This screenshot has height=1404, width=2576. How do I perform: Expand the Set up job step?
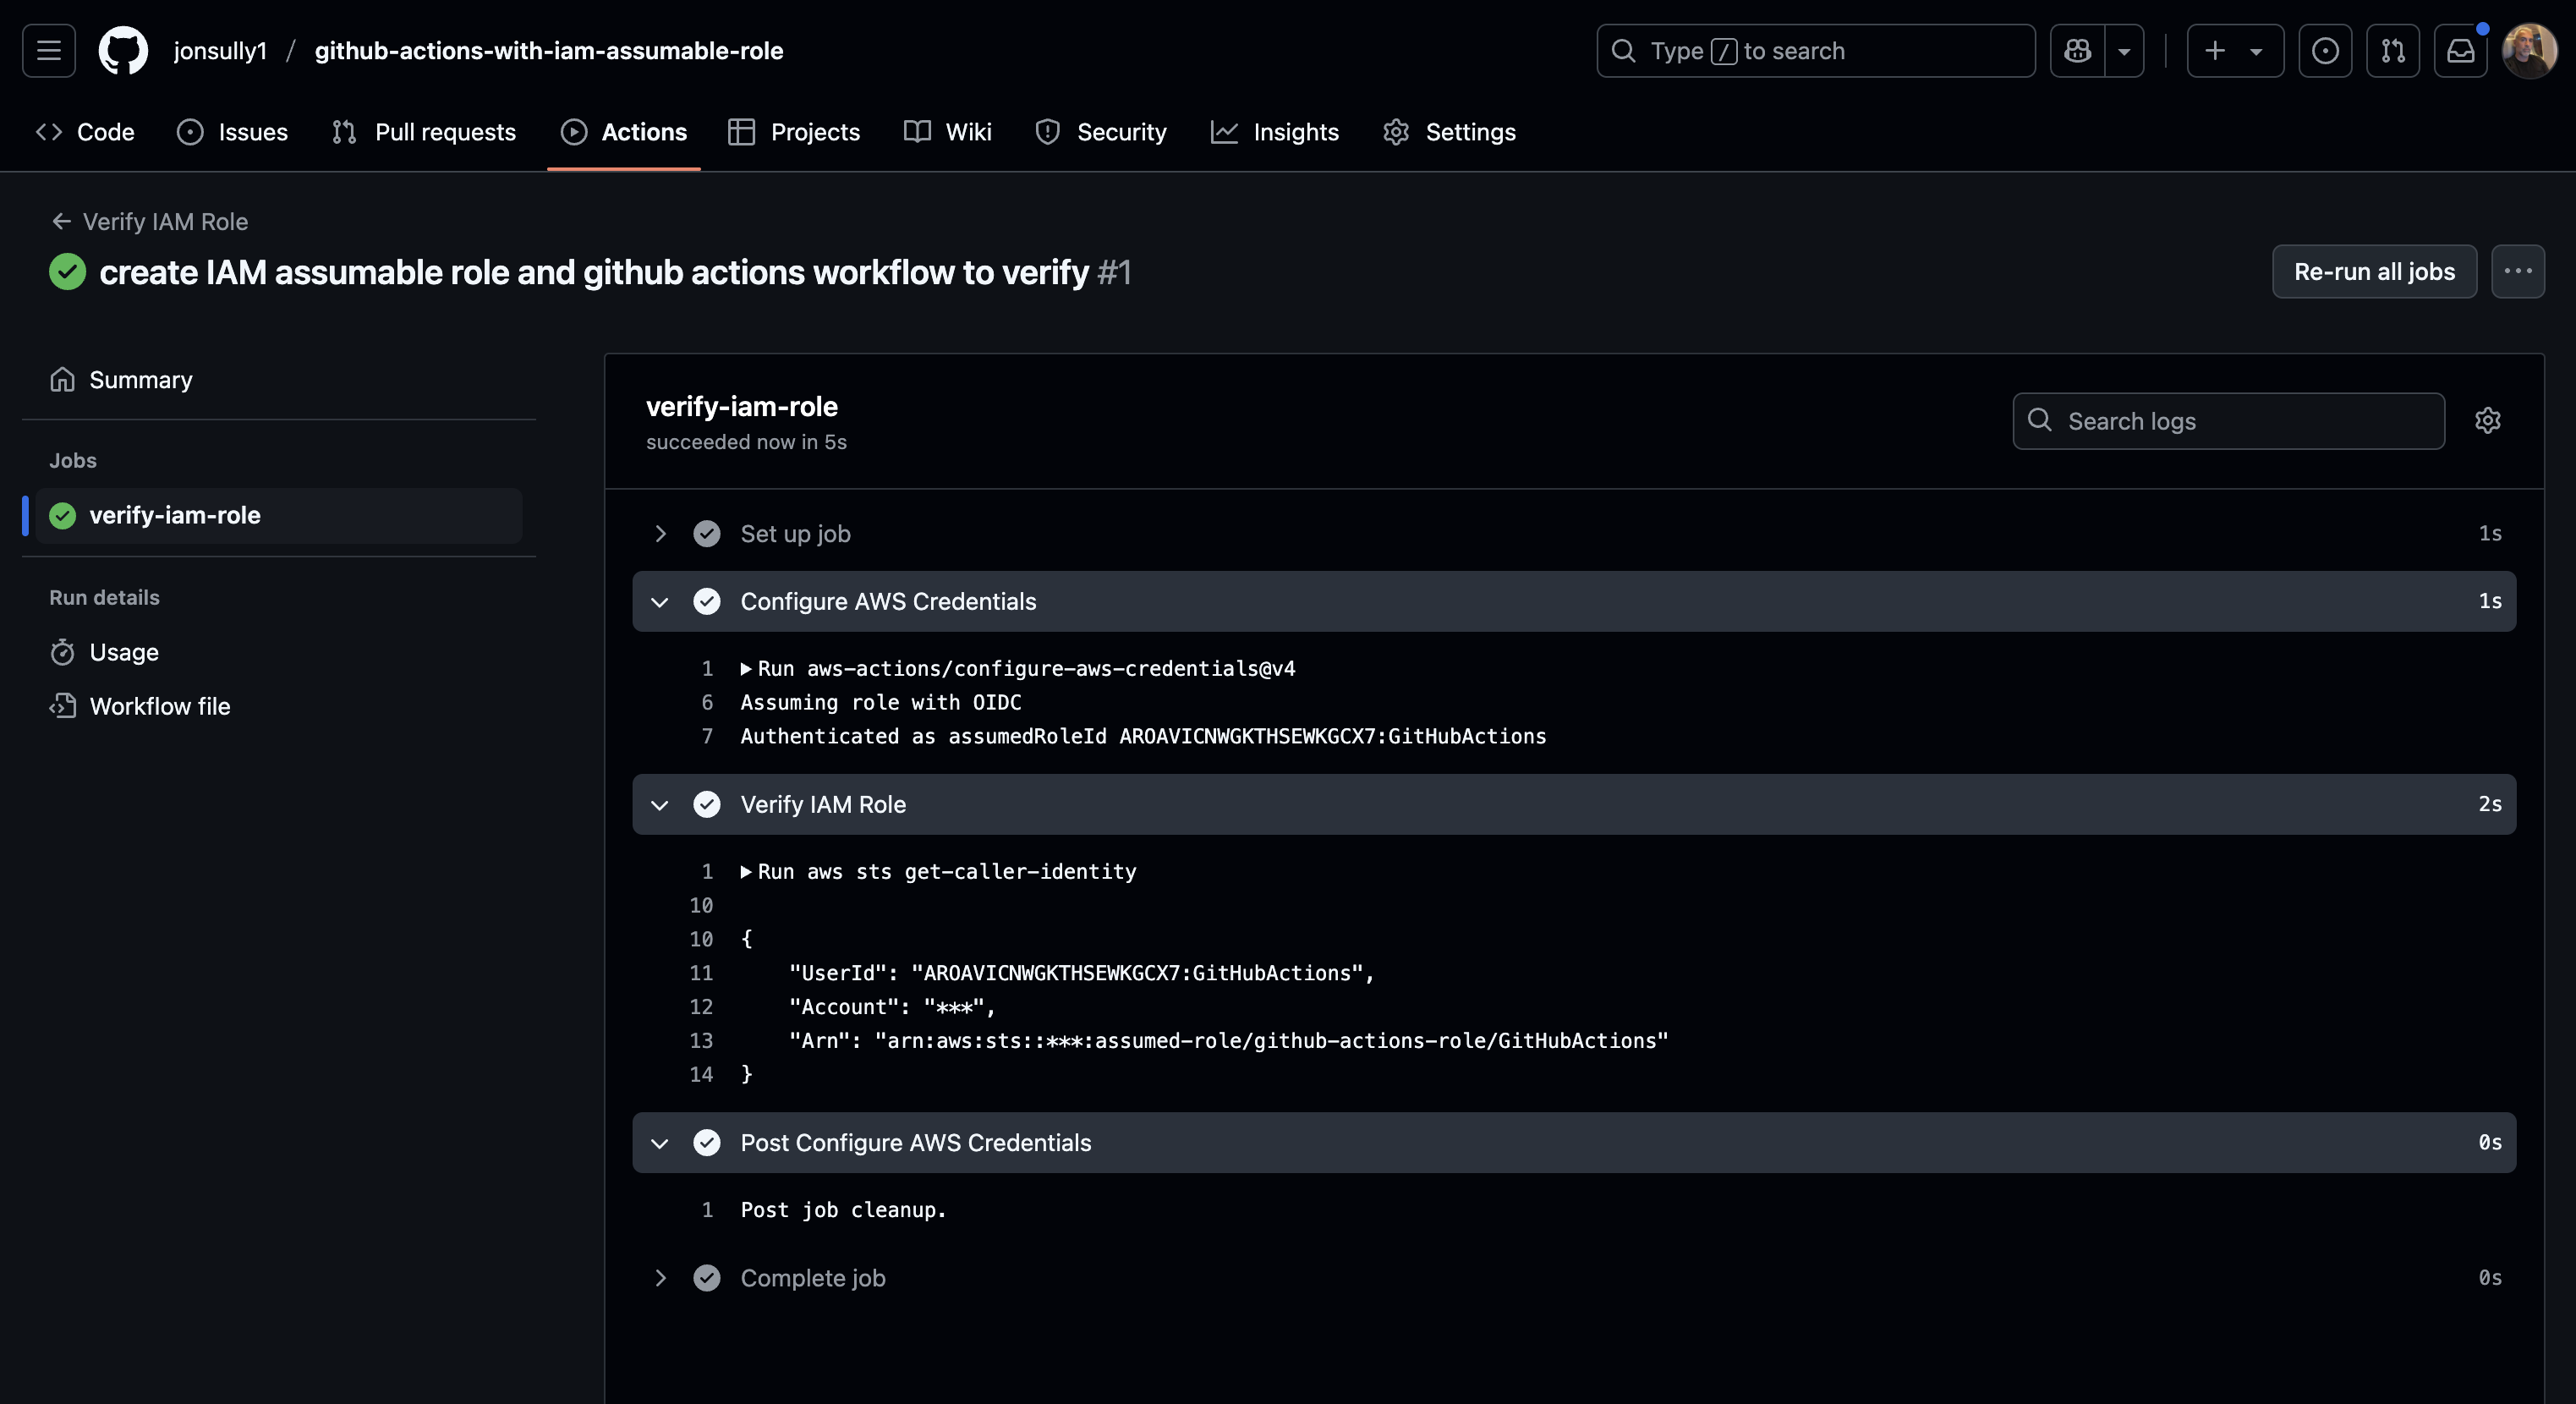pyautogui.click(x=660, y=533)
